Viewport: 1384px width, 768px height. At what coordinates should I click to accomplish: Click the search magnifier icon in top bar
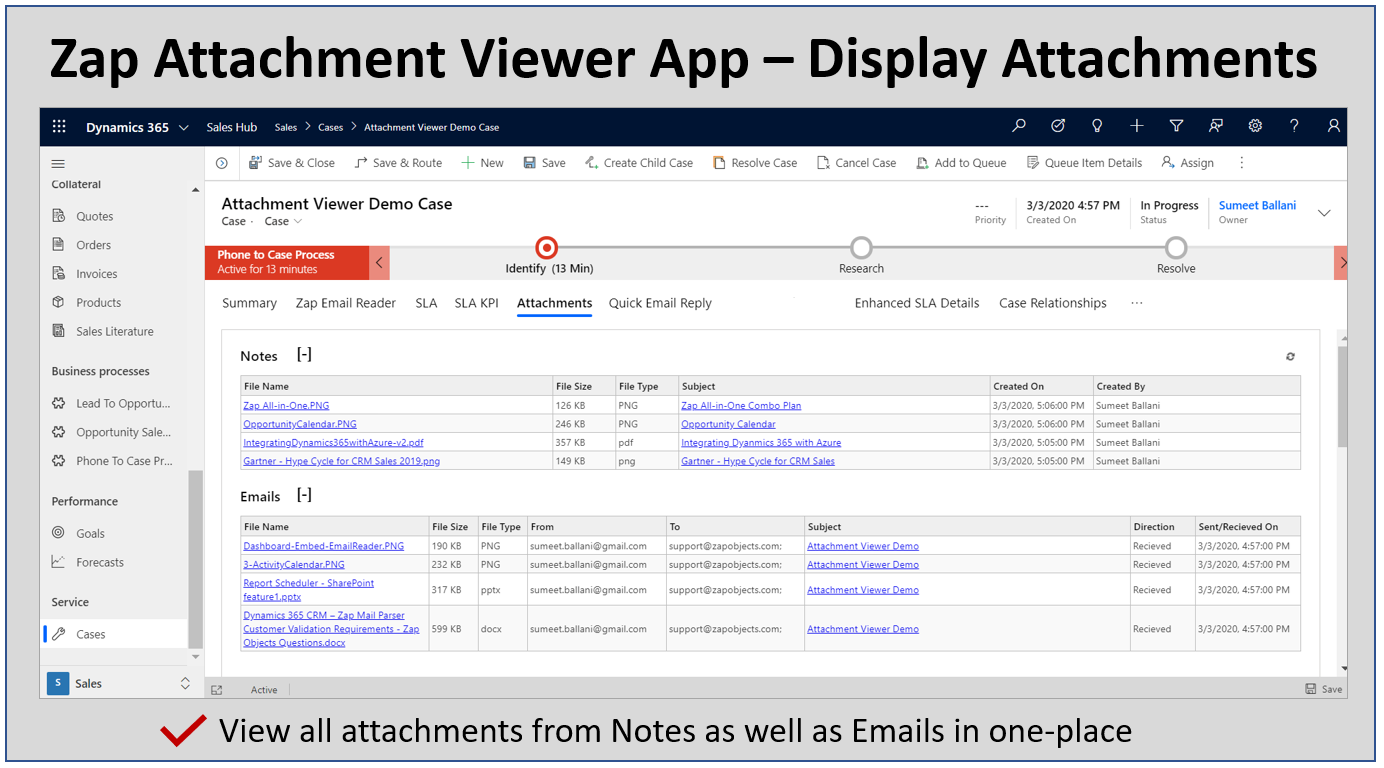click(x=1019, y=126)
